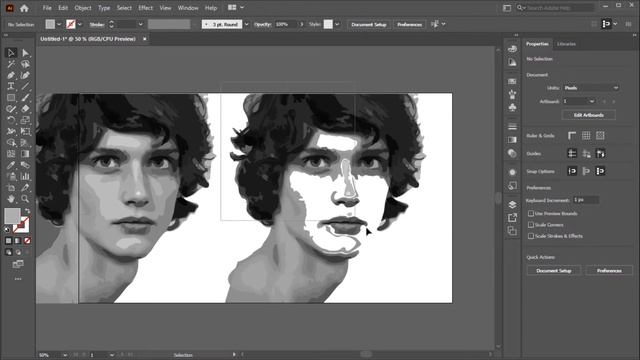
Task: Select the Line Segment tool
Action: pyautogui.click(x=25, y=86)
